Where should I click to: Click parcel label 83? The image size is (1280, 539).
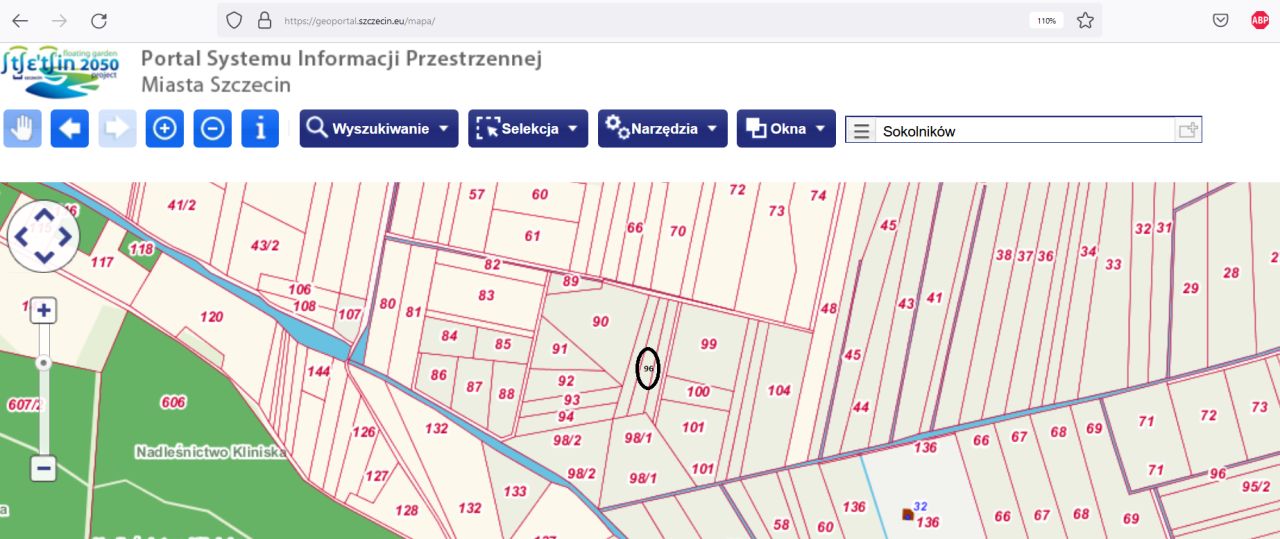point(486,295)
